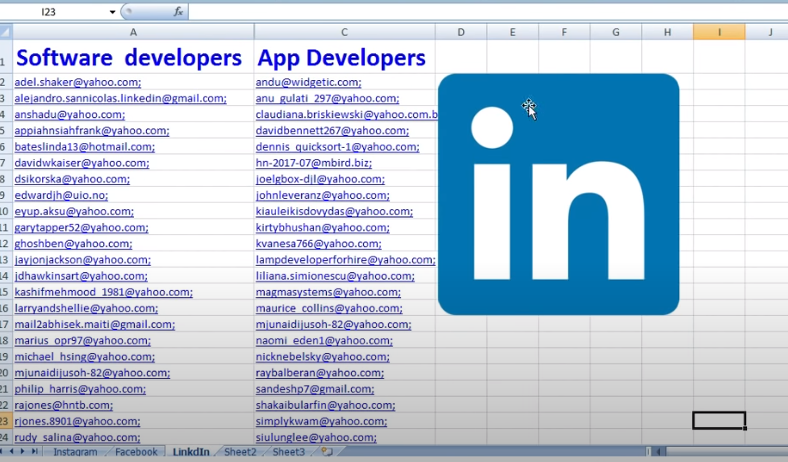788x462 pixels.
Task: Click garytapper52@yahoo.com link
Action: [x=81, y=227]
